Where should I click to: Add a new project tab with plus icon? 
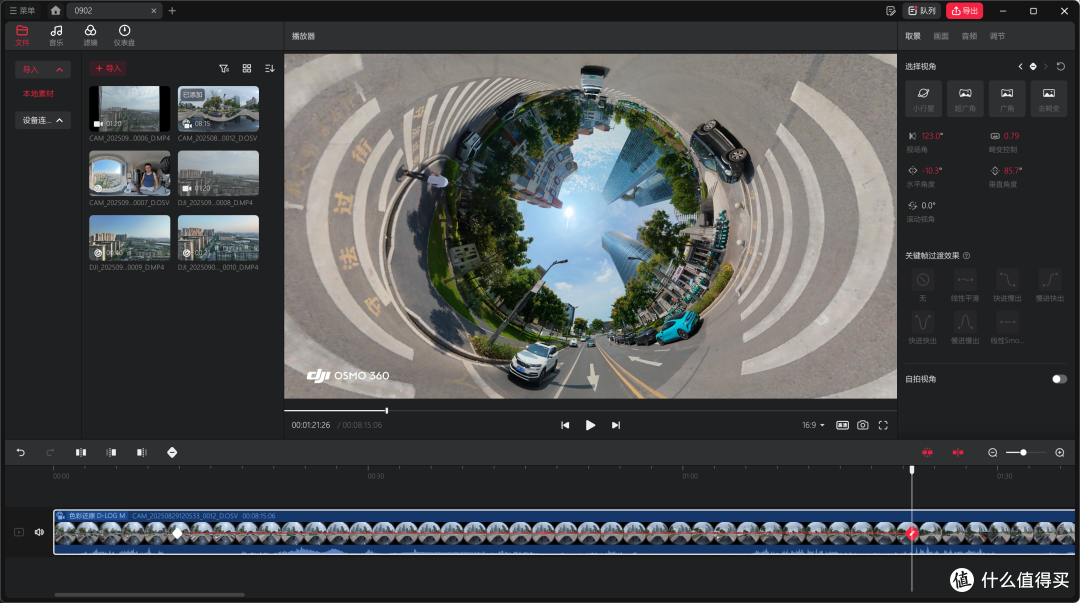click(x=172, y=10)
